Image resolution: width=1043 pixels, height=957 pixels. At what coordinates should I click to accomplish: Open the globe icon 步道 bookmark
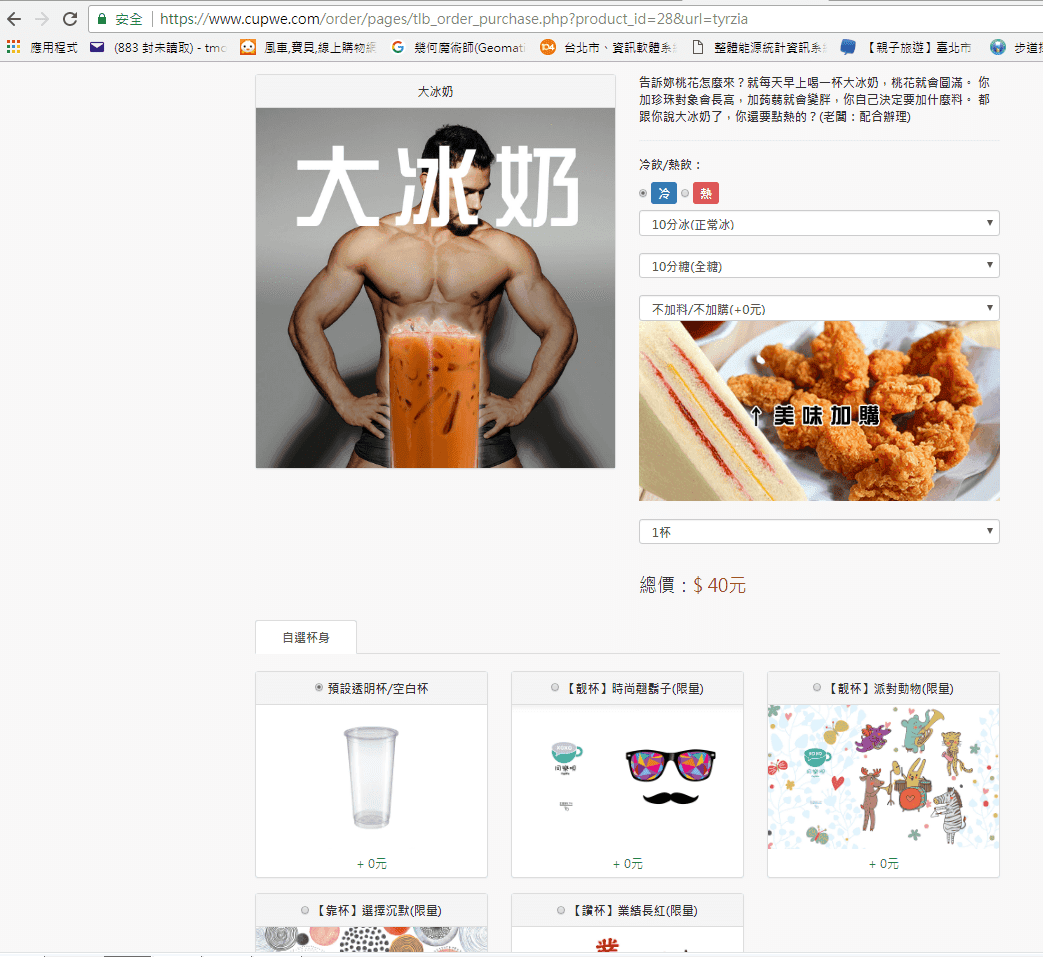pos(1016,47)
